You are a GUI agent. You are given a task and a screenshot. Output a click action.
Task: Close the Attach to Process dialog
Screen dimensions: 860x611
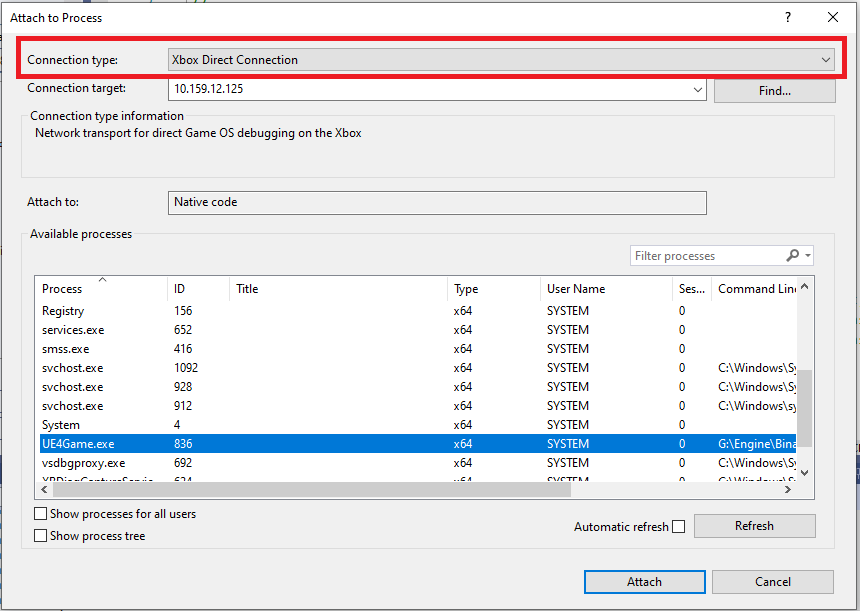coord(833,17)
